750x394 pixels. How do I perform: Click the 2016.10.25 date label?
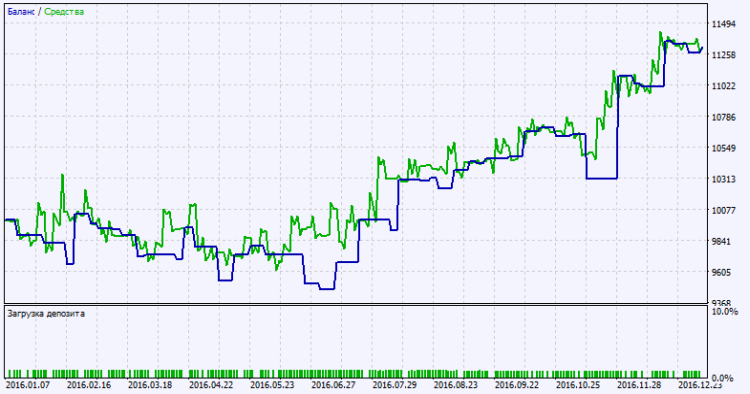click(578, 385)
